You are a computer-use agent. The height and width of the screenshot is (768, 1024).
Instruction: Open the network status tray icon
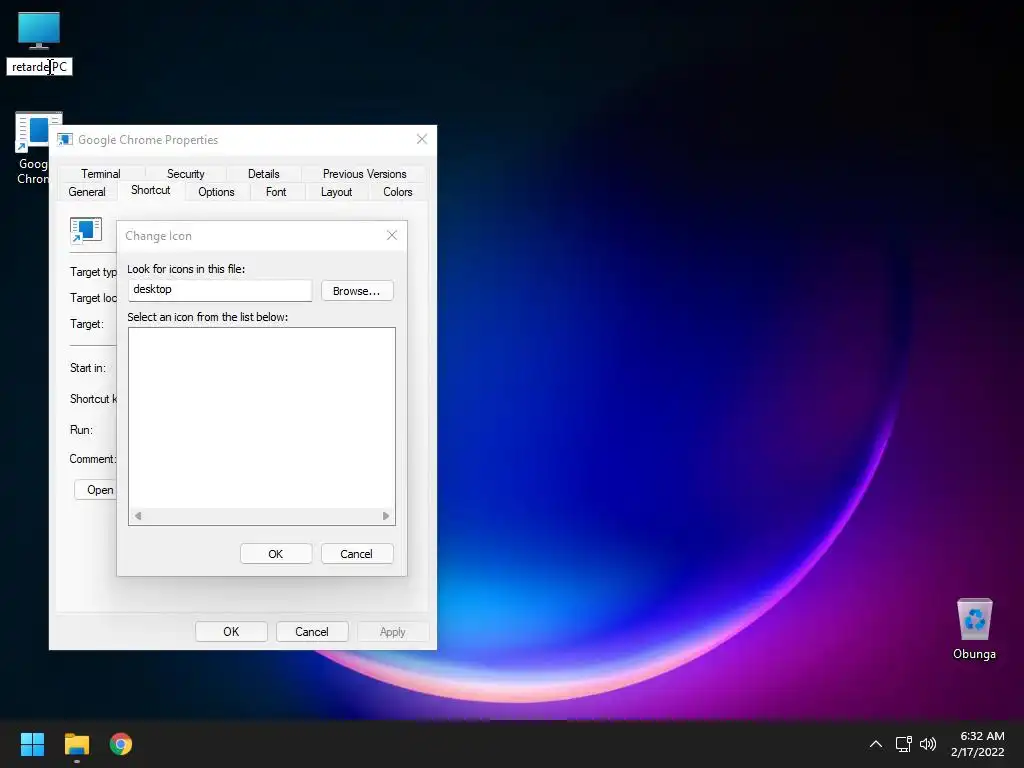coord(903,744)
